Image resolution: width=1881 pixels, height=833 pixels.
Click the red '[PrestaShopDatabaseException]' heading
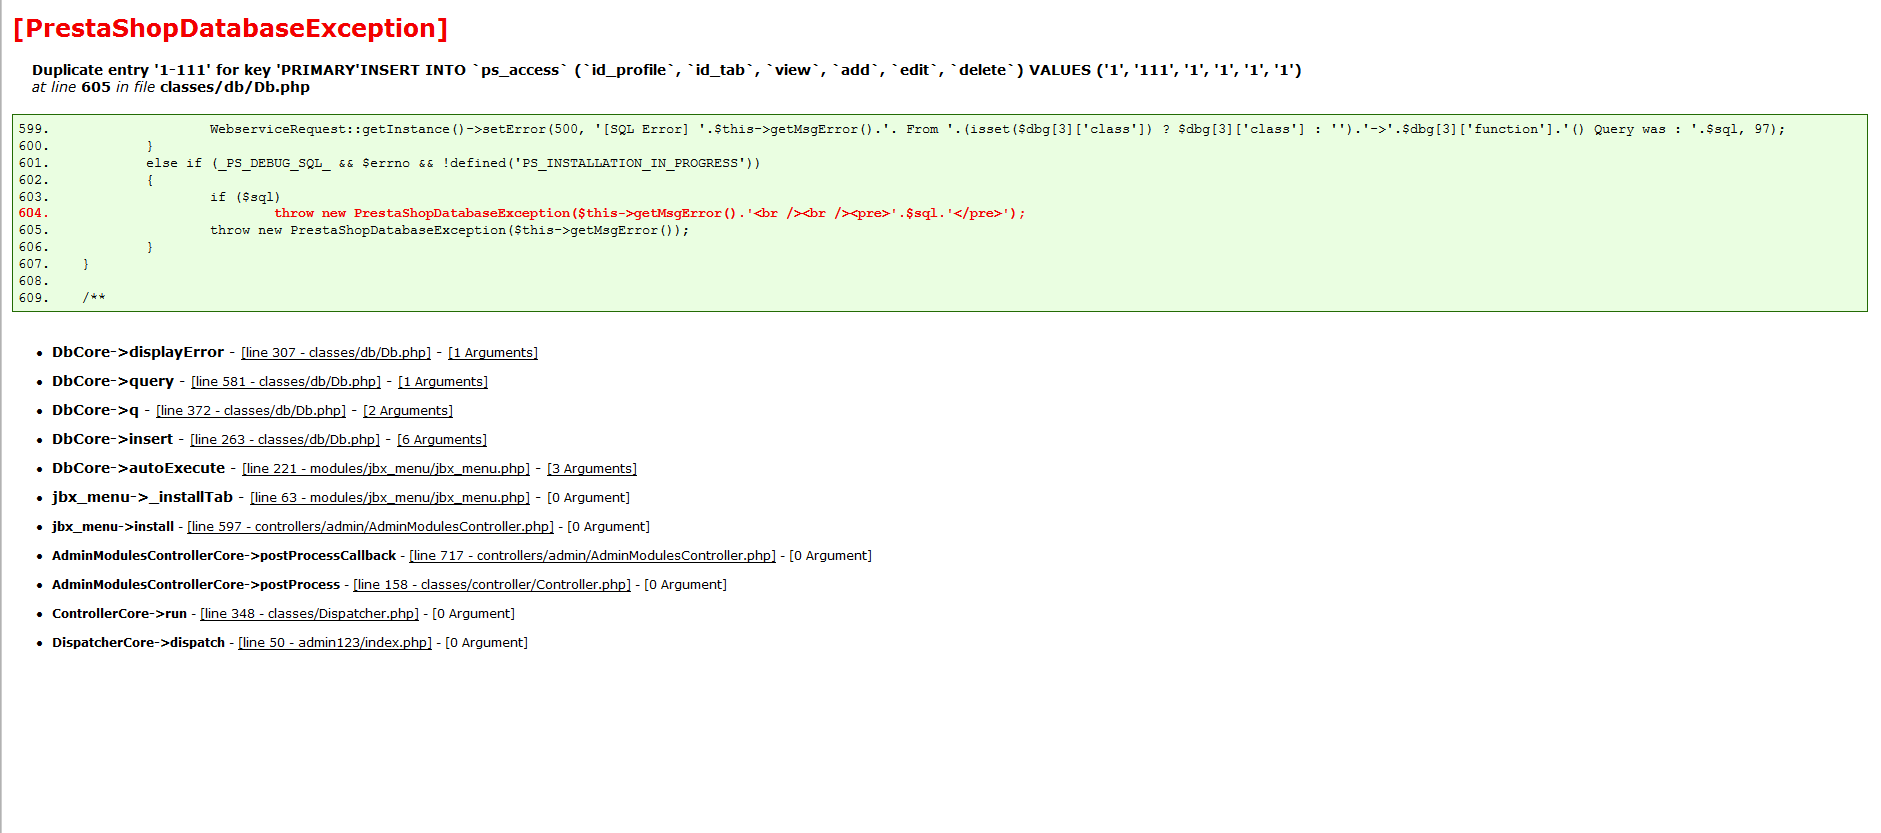click(x=231, y=28)
